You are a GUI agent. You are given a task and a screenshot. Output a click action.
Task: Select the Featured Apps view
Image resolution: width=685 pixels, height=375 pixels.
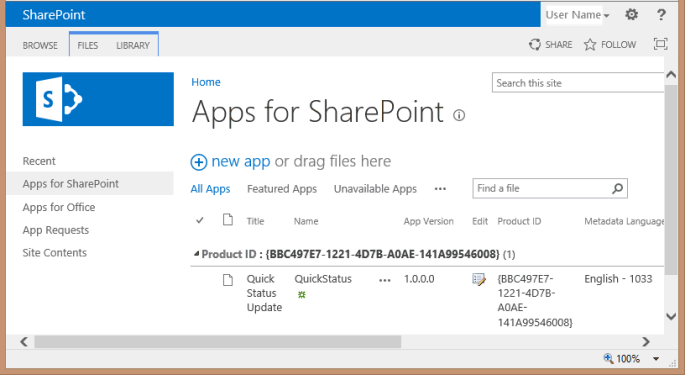coord(282,189)
